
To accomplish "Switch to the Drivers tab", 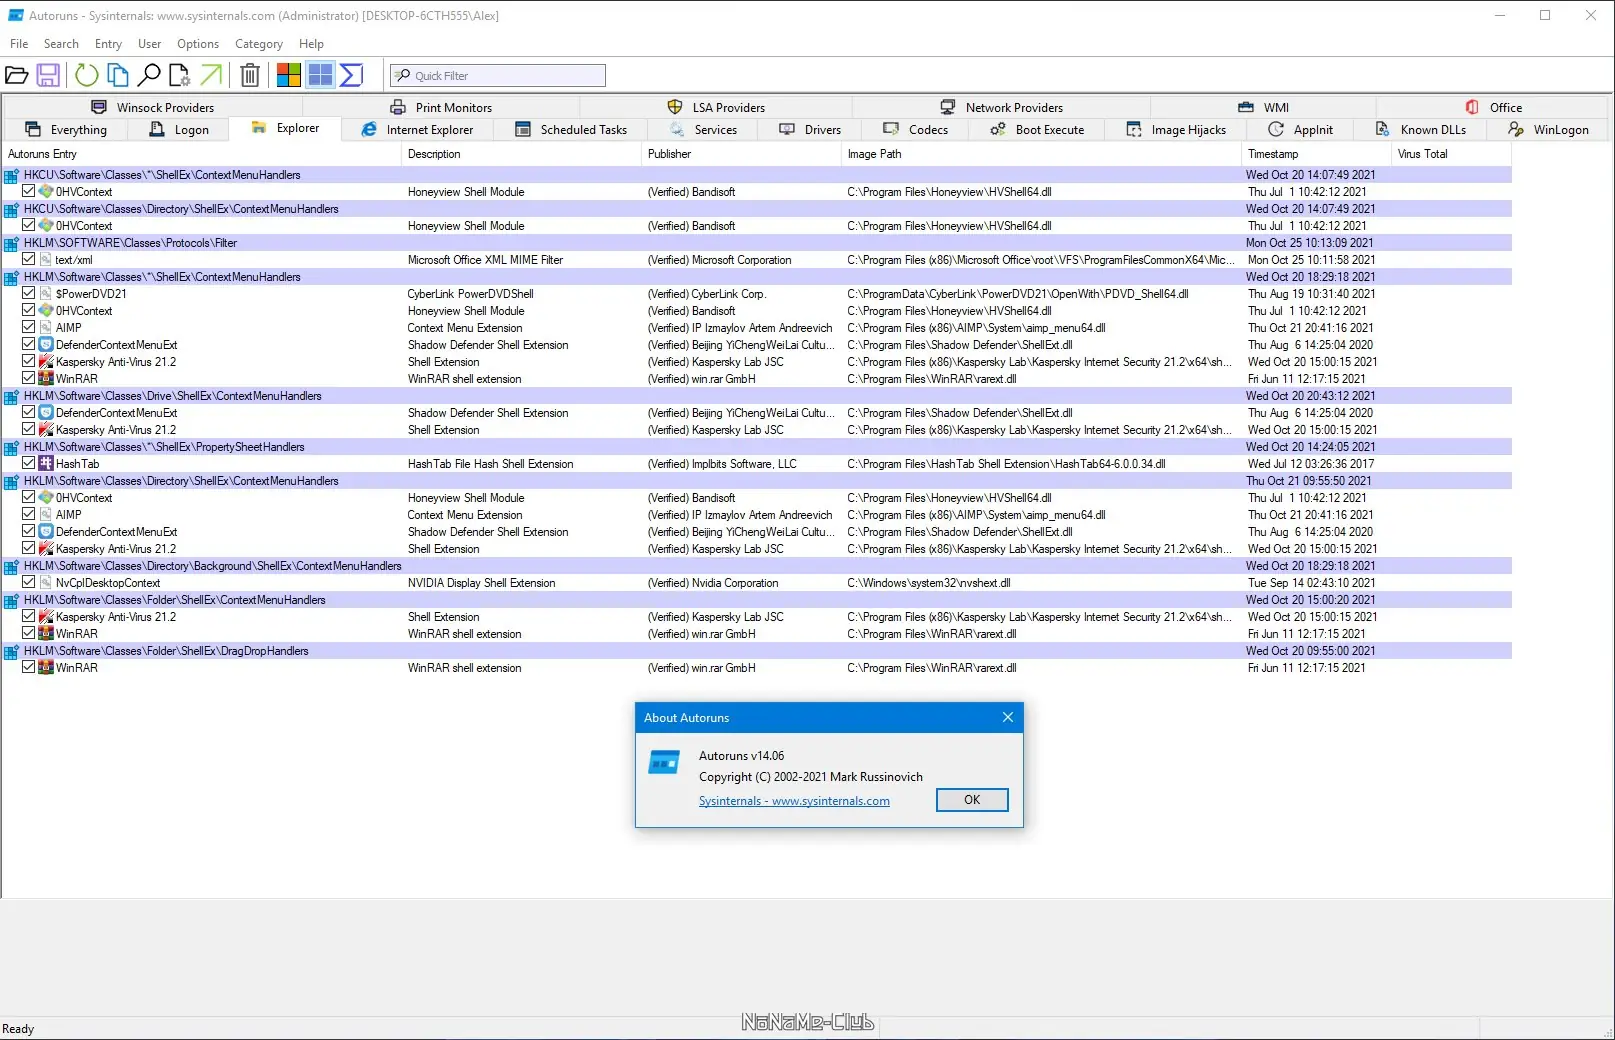I will pyautogui.click(x=810, y=130).
